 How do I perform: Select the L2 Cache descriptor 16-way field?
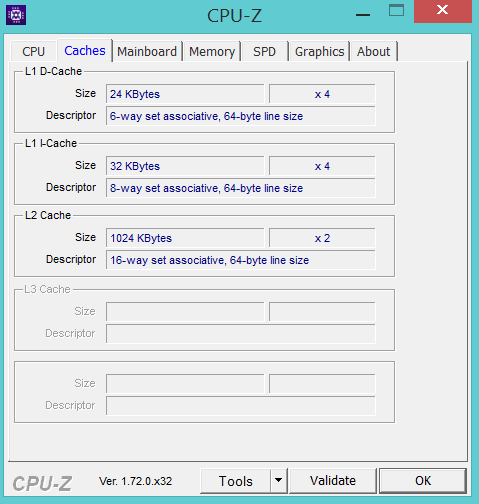point(241,260)
